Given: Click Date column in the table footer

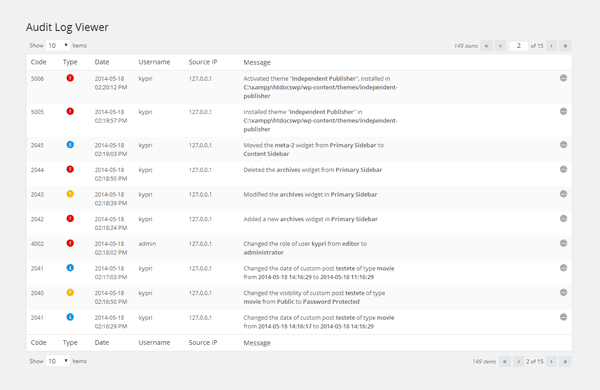Looking at the screenshot, I should point(102,343).
